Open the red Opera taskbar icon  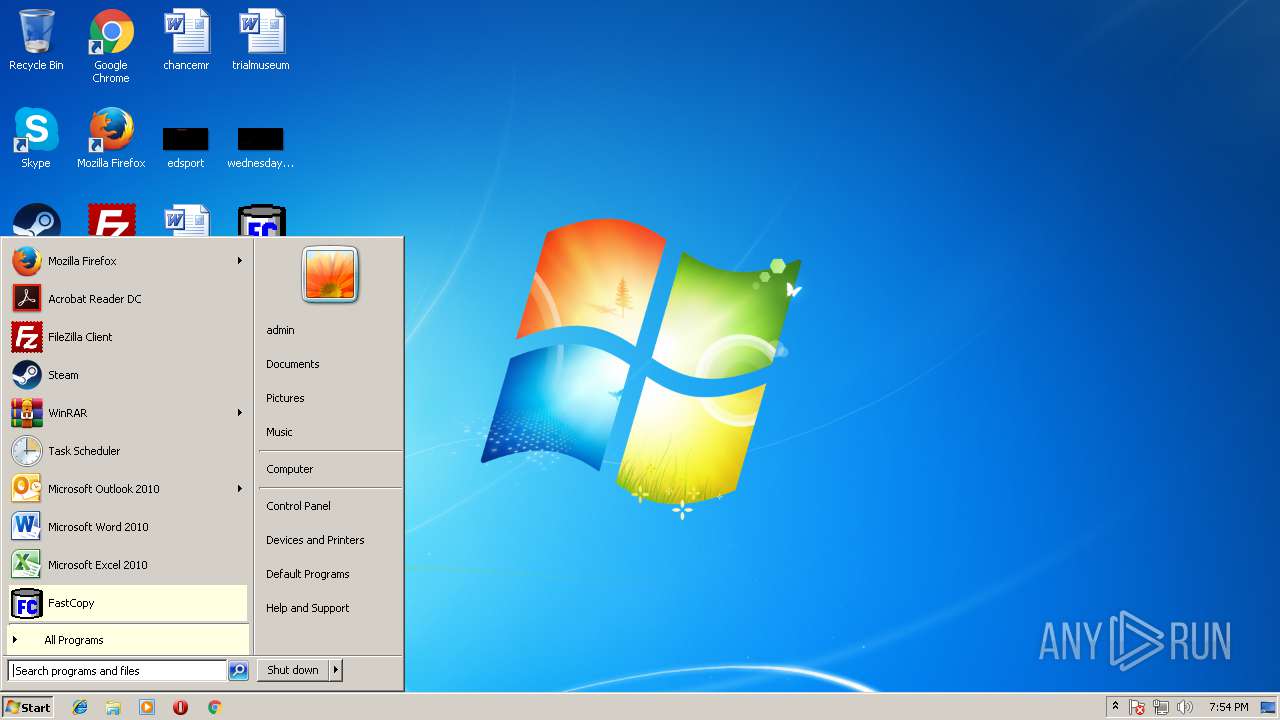[x=180, y=707]
